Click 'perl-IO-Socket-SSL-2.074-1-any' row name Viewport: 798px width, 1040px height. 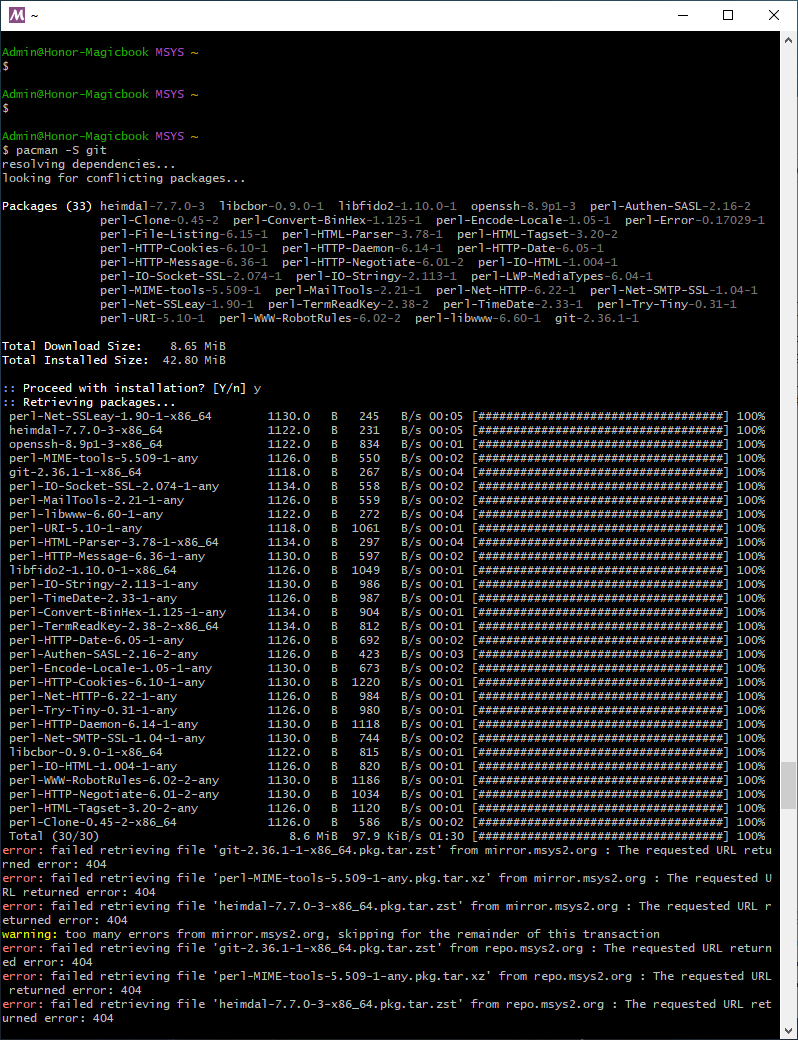pos(113,486)
